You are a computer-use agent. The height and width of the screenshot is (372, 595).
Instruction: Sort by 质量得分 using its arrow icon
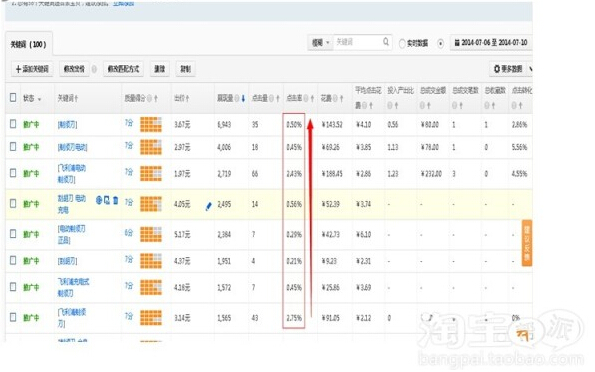pos(156,98)
